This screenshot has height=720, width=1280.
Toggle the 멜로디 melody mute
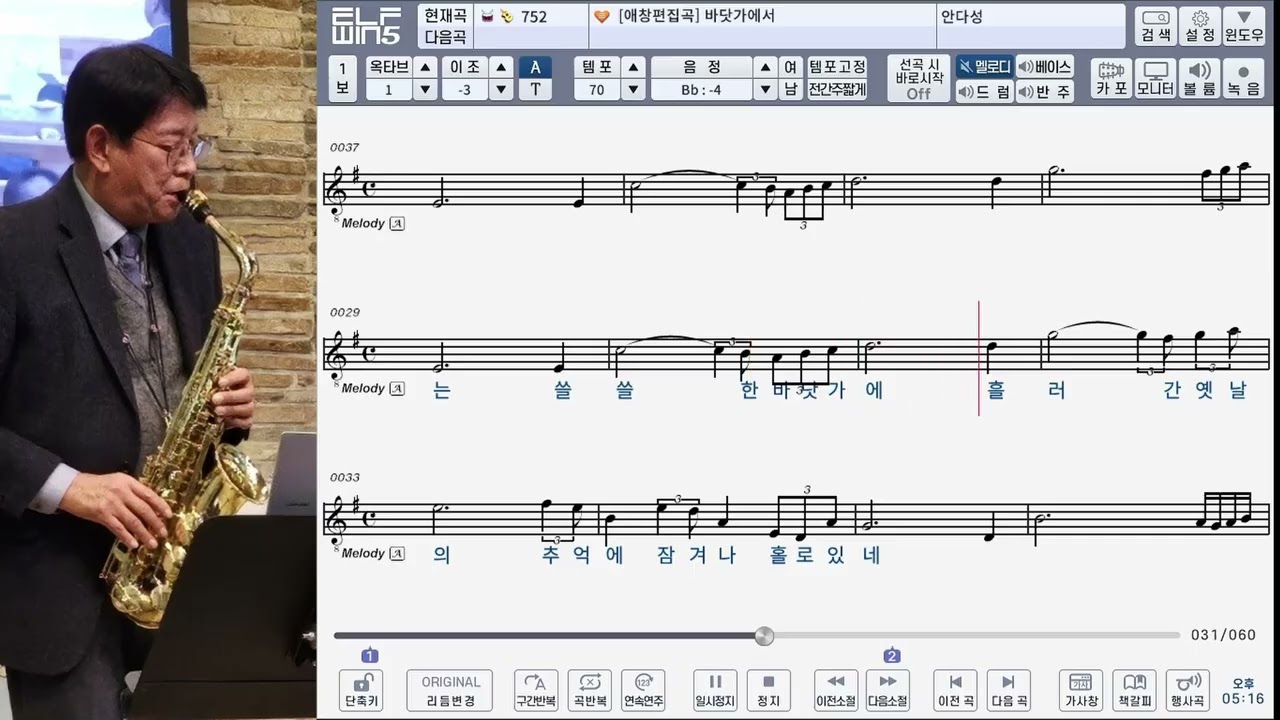click(x=984, y=67)
